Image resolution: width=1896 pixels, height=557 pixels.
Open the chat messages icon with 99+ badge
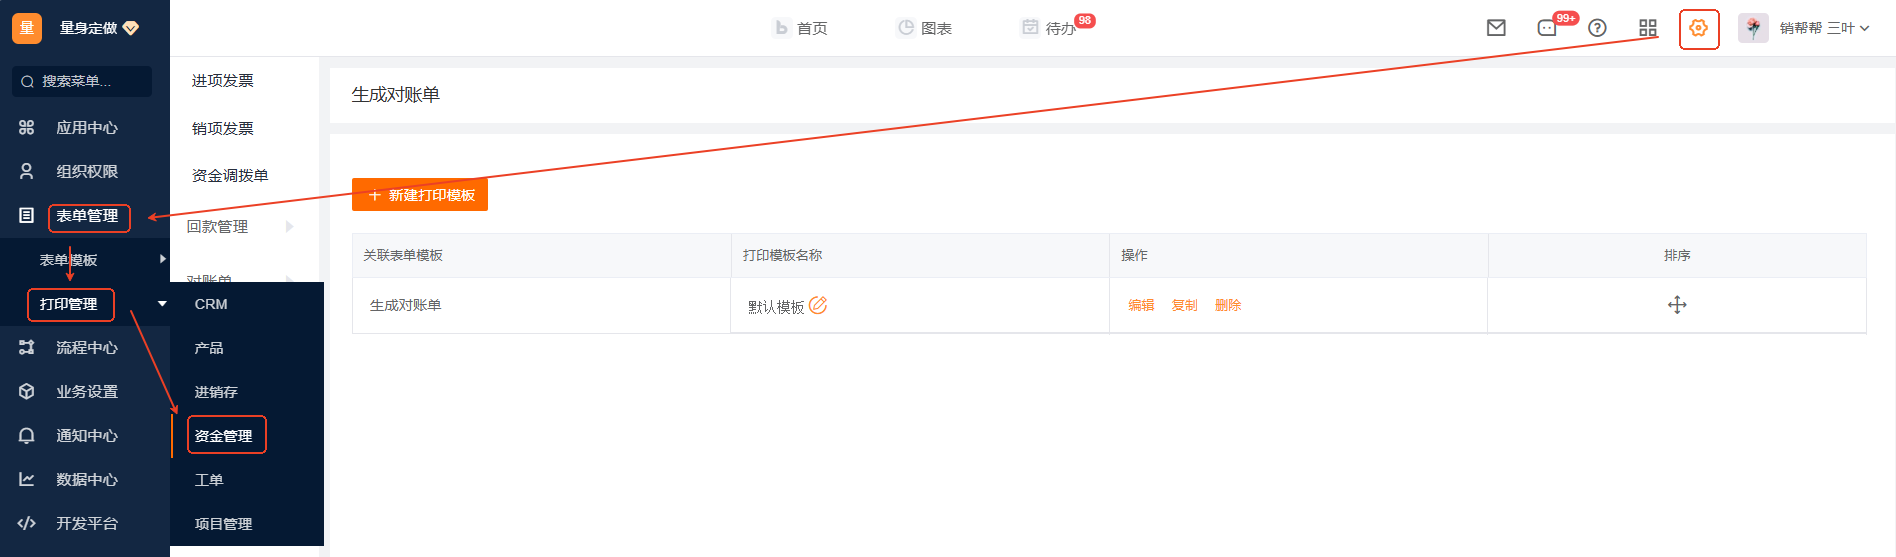click(1547, 28)
